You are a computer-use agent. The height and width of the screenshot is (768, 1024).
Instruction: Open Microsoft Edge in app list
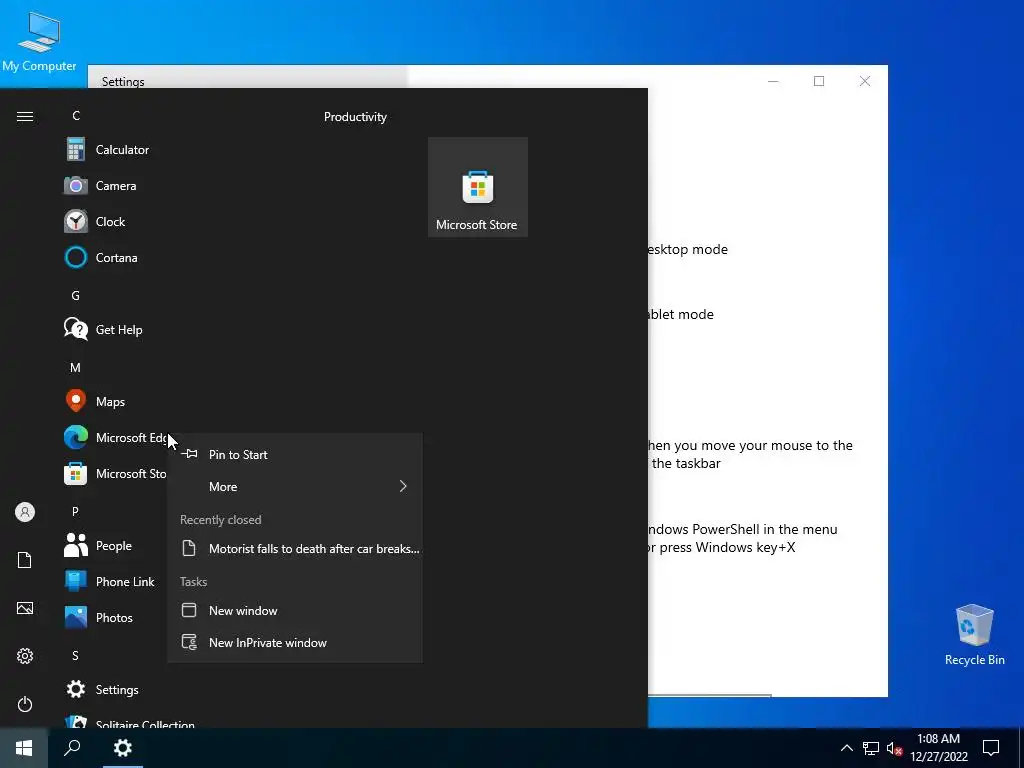116,438
